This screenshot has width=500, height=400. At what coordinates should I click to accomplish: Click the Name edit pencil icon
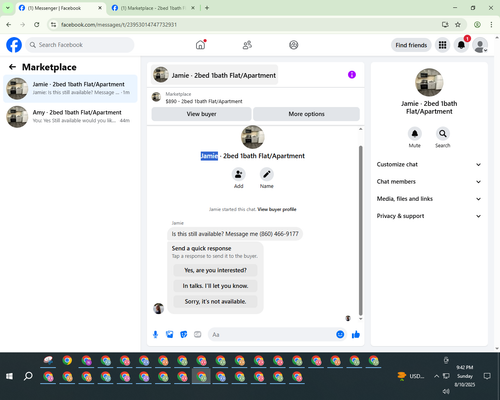coord(266,174)
